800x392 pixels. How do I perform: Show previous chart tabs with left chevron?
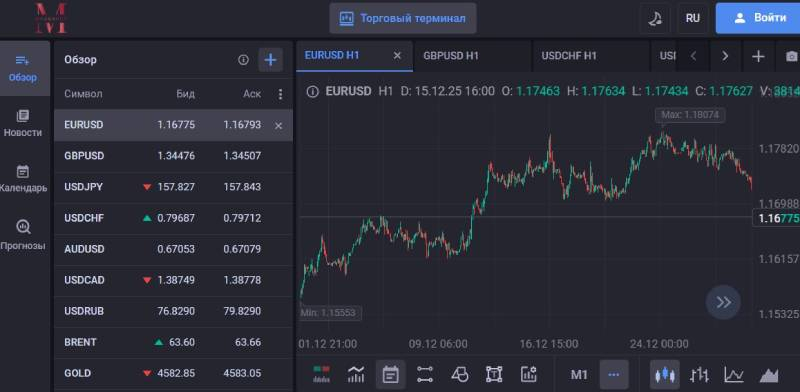click(x=693, y=56)
